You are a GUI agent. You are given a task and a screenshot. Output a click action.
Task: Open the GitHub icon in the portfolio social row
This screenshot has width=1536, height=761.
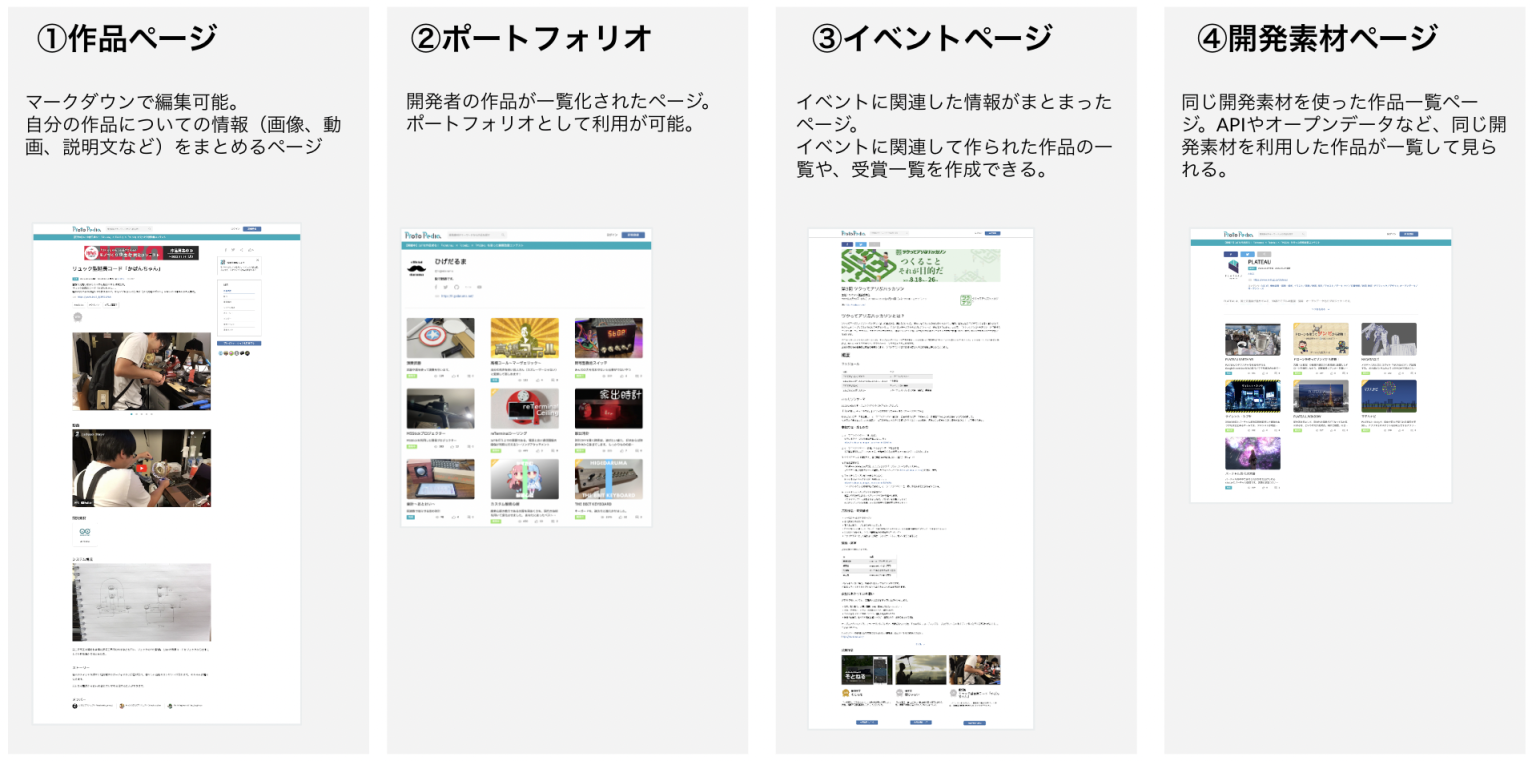457,287
